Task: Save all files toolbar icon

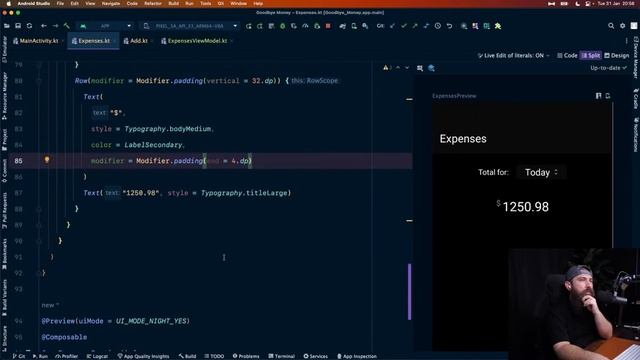Action: (x=18, y=26)
